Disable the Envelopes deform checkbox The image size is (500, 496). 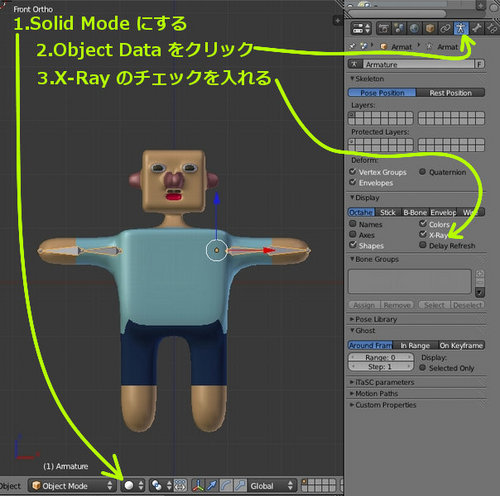click(353, 182)
